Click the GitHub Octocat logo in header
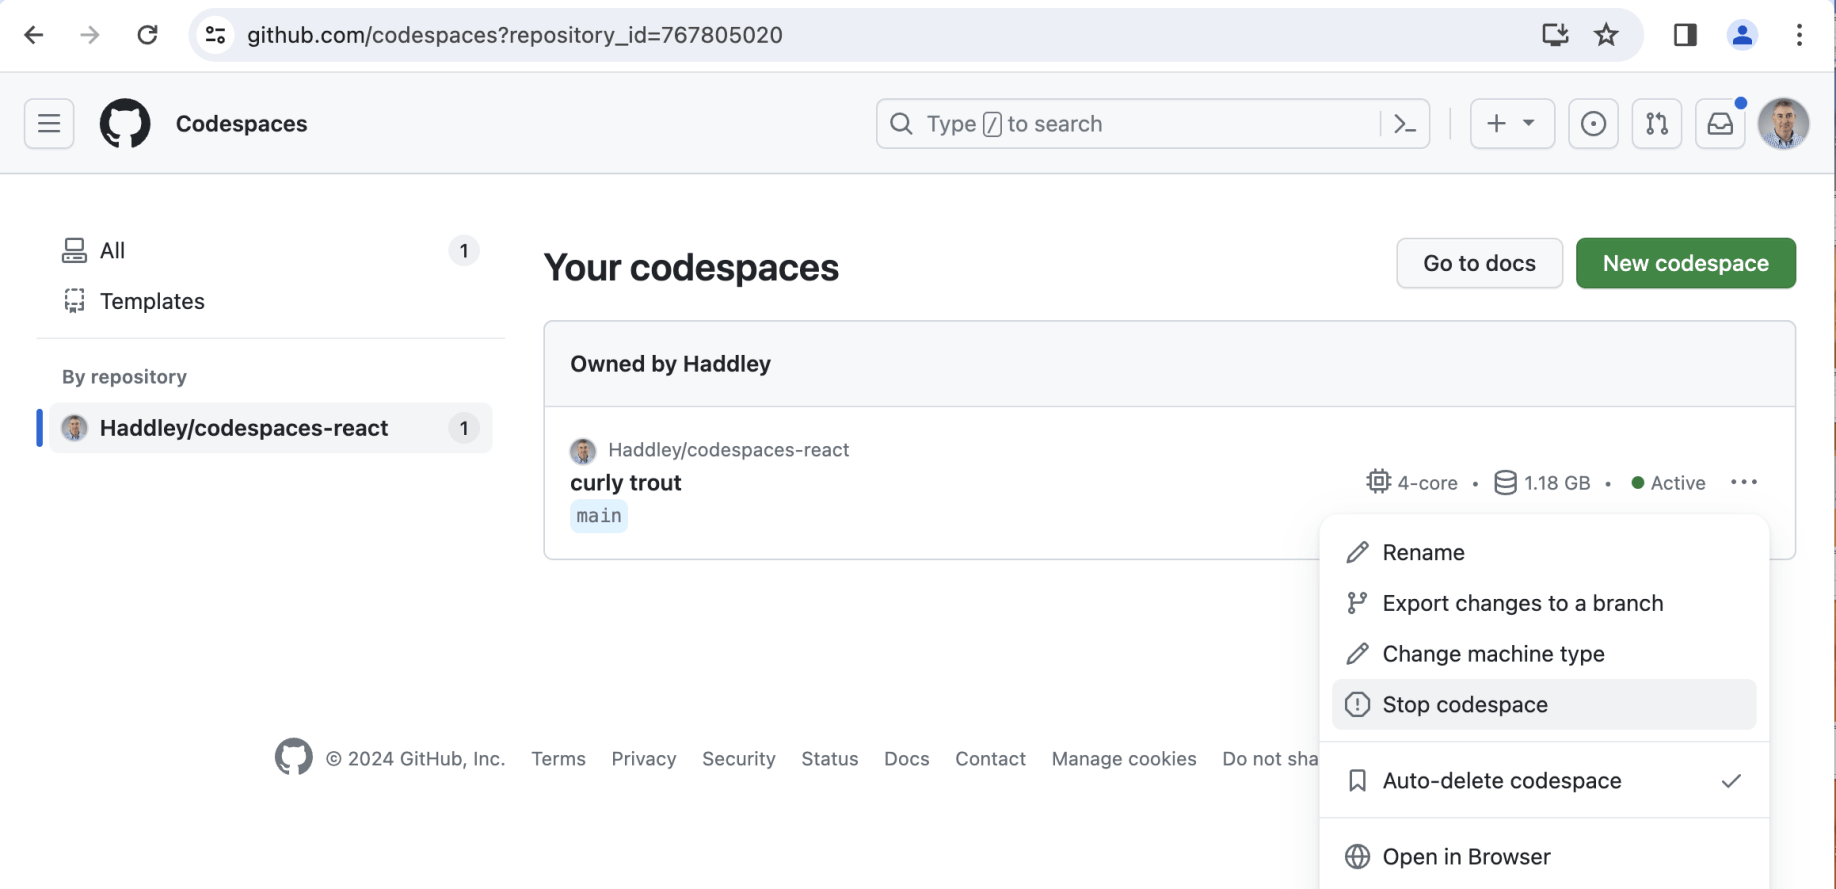The width and height of the screenshot is (1836, 889). click(125, 124)
